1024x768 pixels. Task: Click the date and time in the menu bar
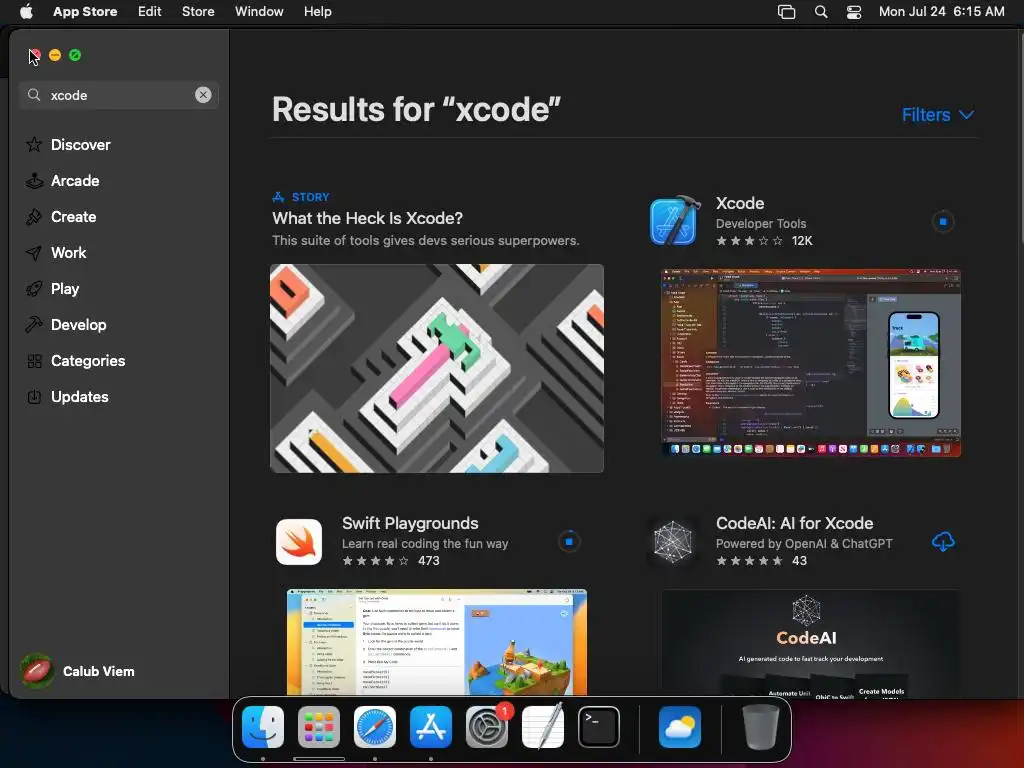(x=941, y=11)
